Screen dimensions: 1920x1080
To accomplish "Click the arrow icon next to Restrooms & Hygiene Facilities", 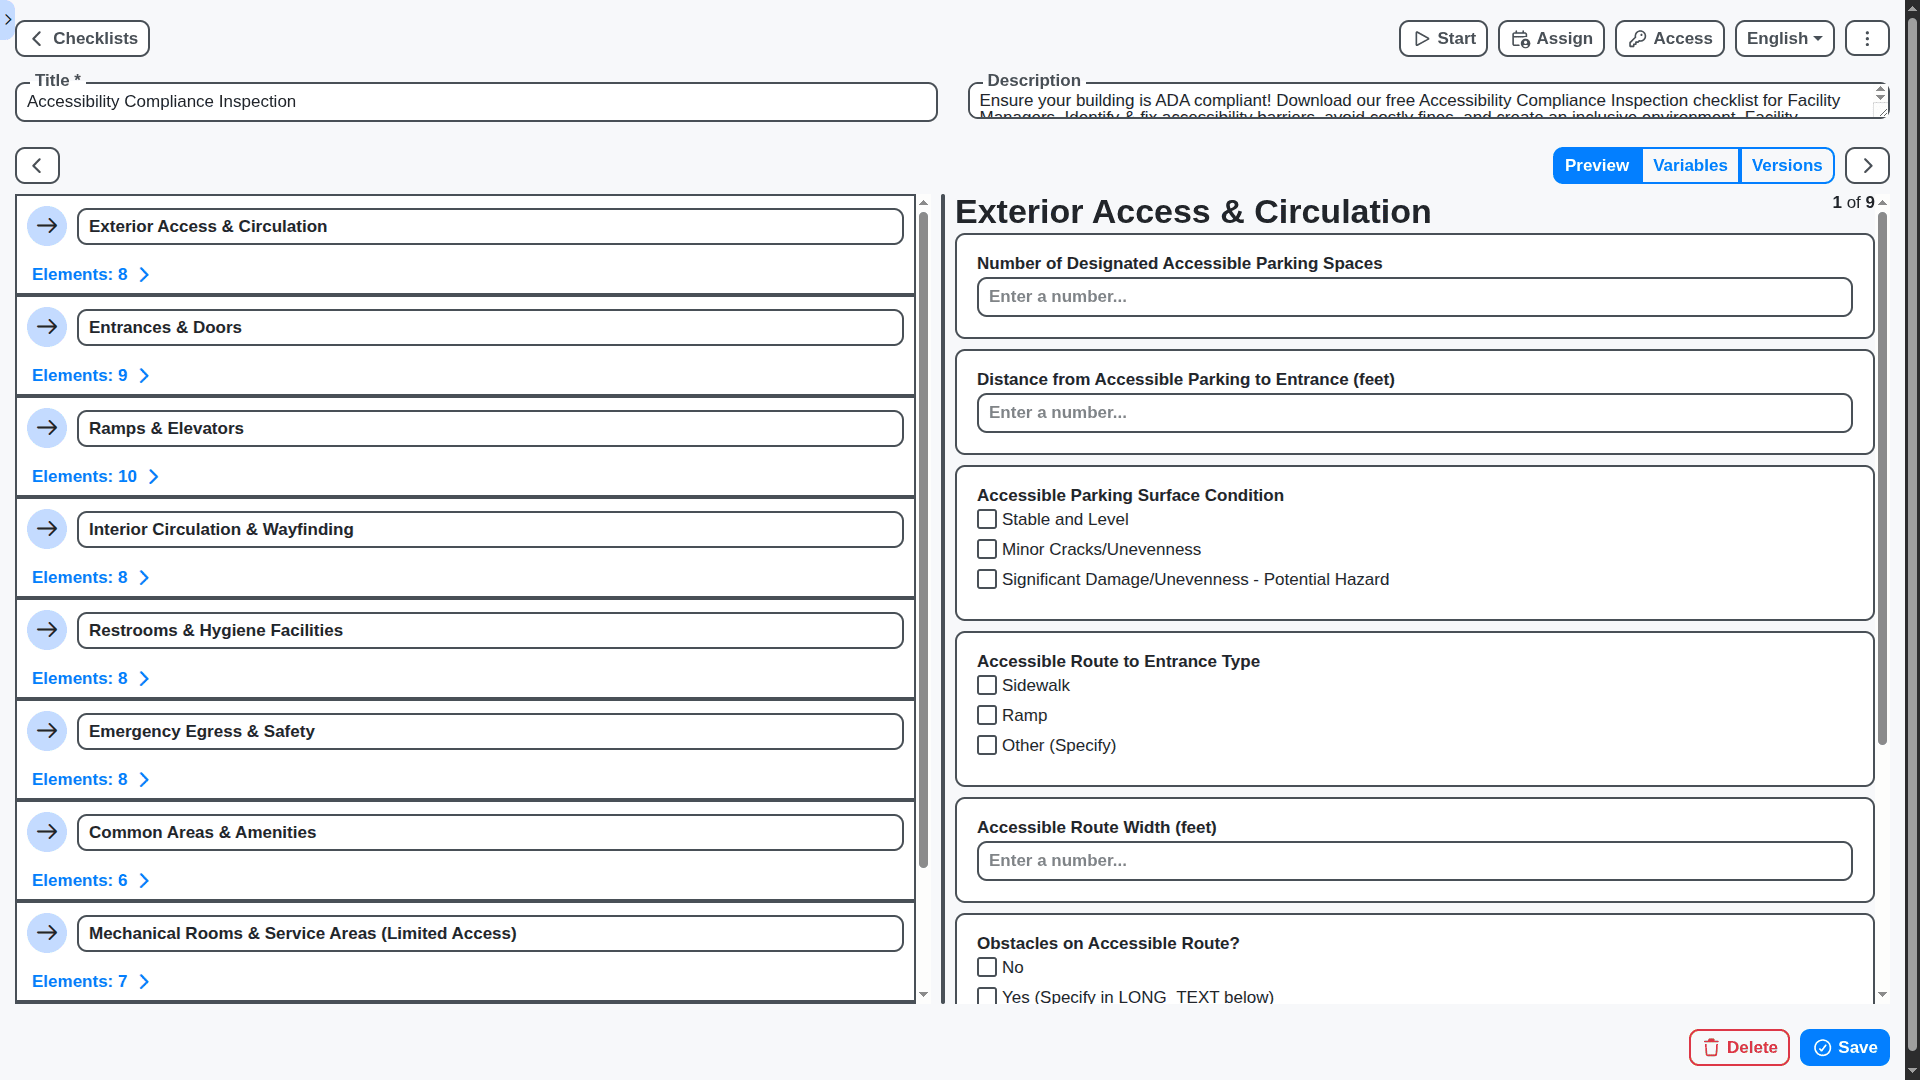I will pos(47,630).
